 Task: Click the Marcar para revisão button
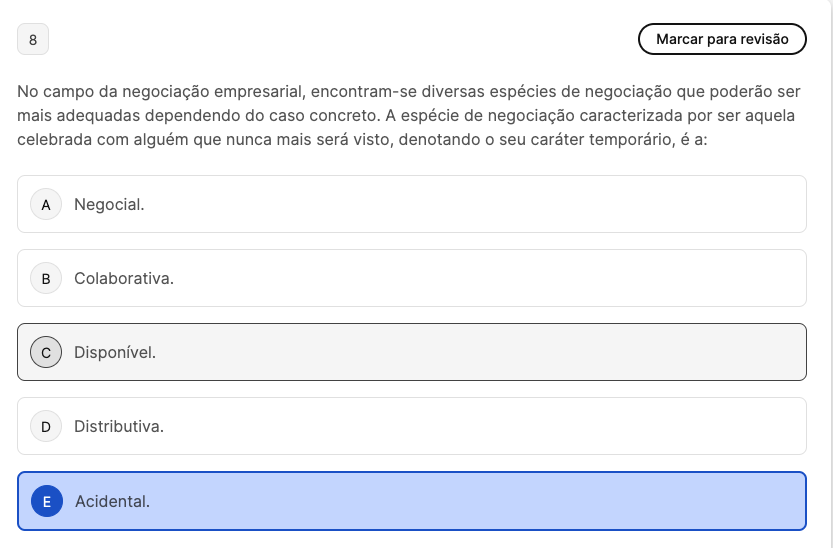tap(722, 39)
